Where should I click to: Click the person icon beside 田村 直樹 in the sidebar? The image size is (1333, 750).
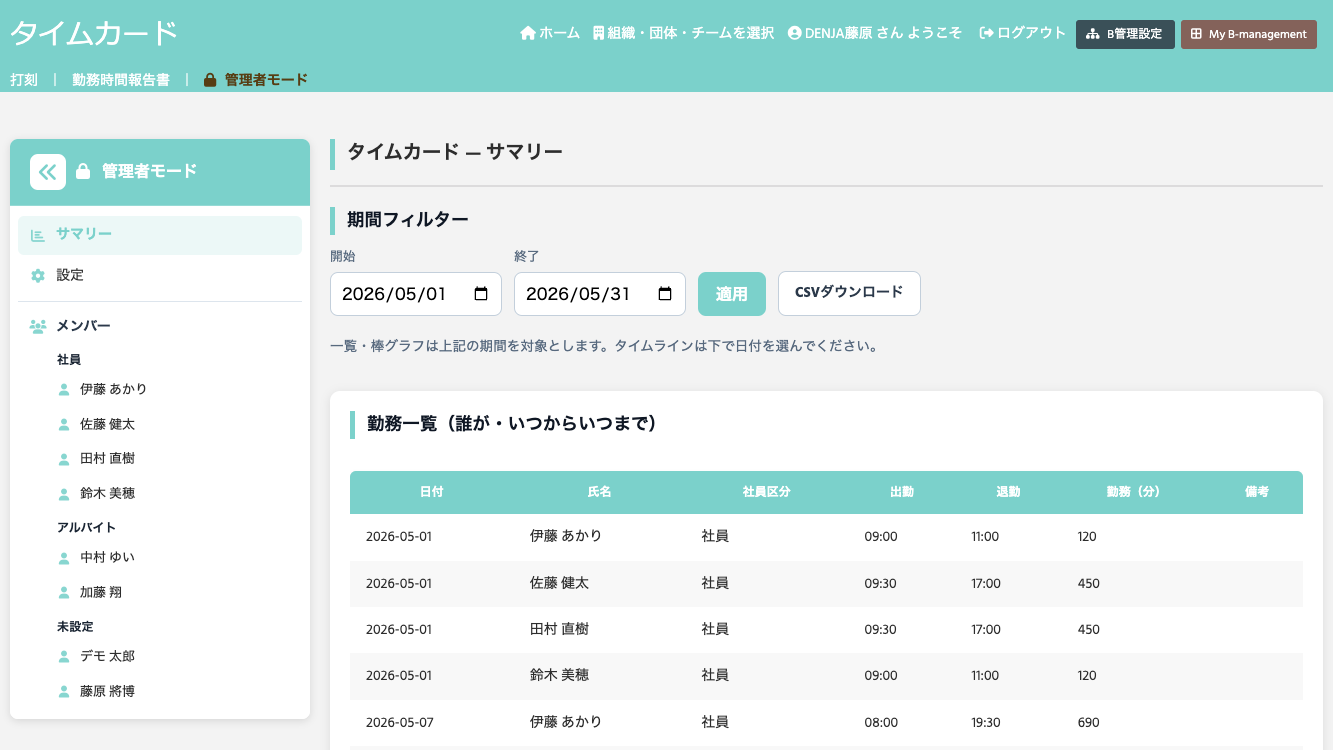[64, 459]
